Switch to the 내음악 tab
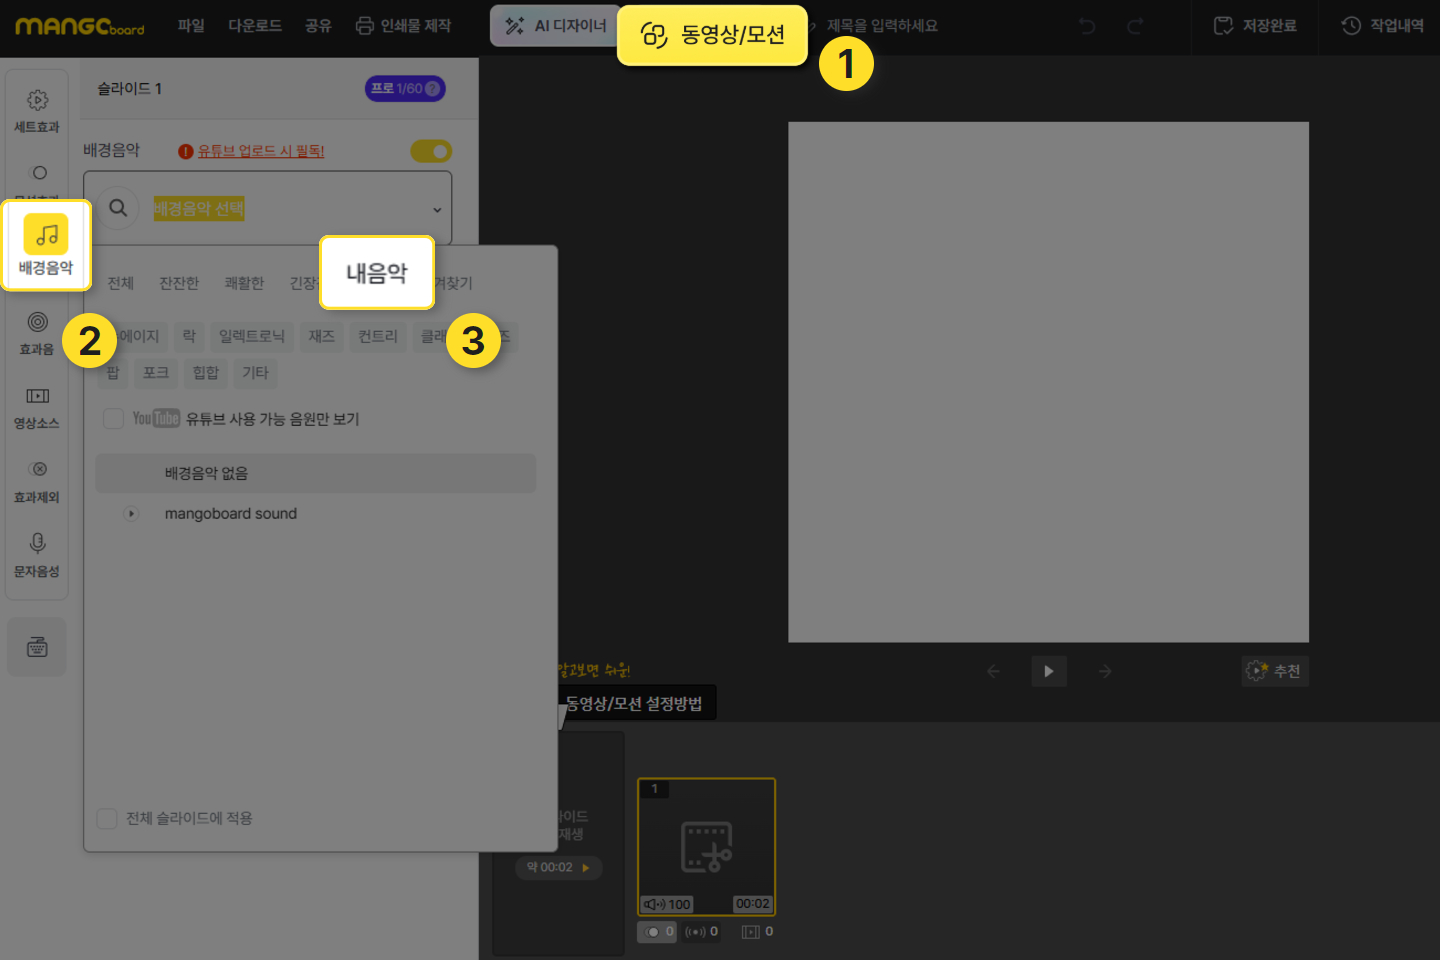 point(377,273)
